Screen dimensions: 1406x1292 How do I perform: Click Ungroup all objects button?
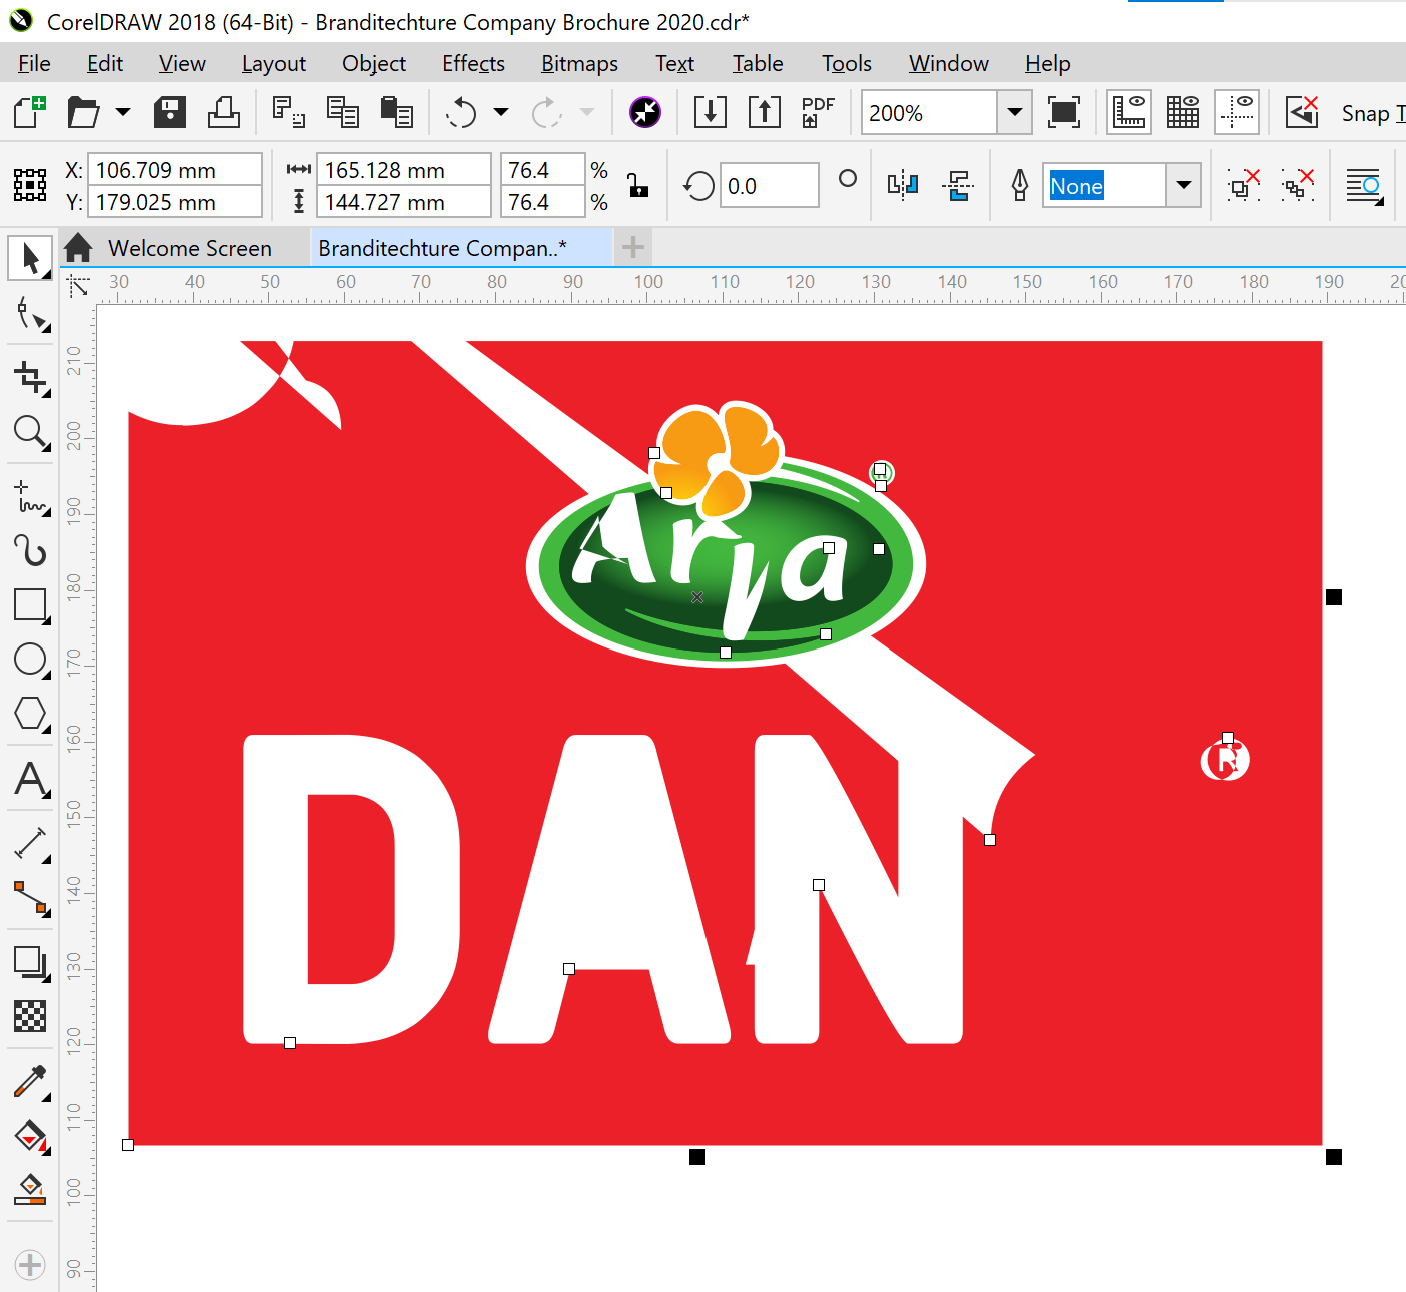click(x=1298, y=185)
